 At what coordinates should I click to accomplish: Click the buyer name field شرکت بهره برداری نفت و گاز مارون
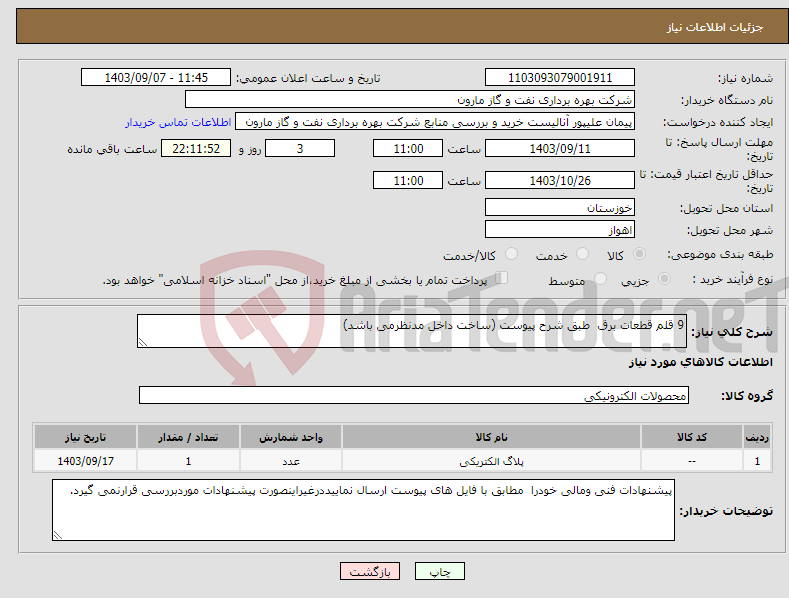[410, 100]
